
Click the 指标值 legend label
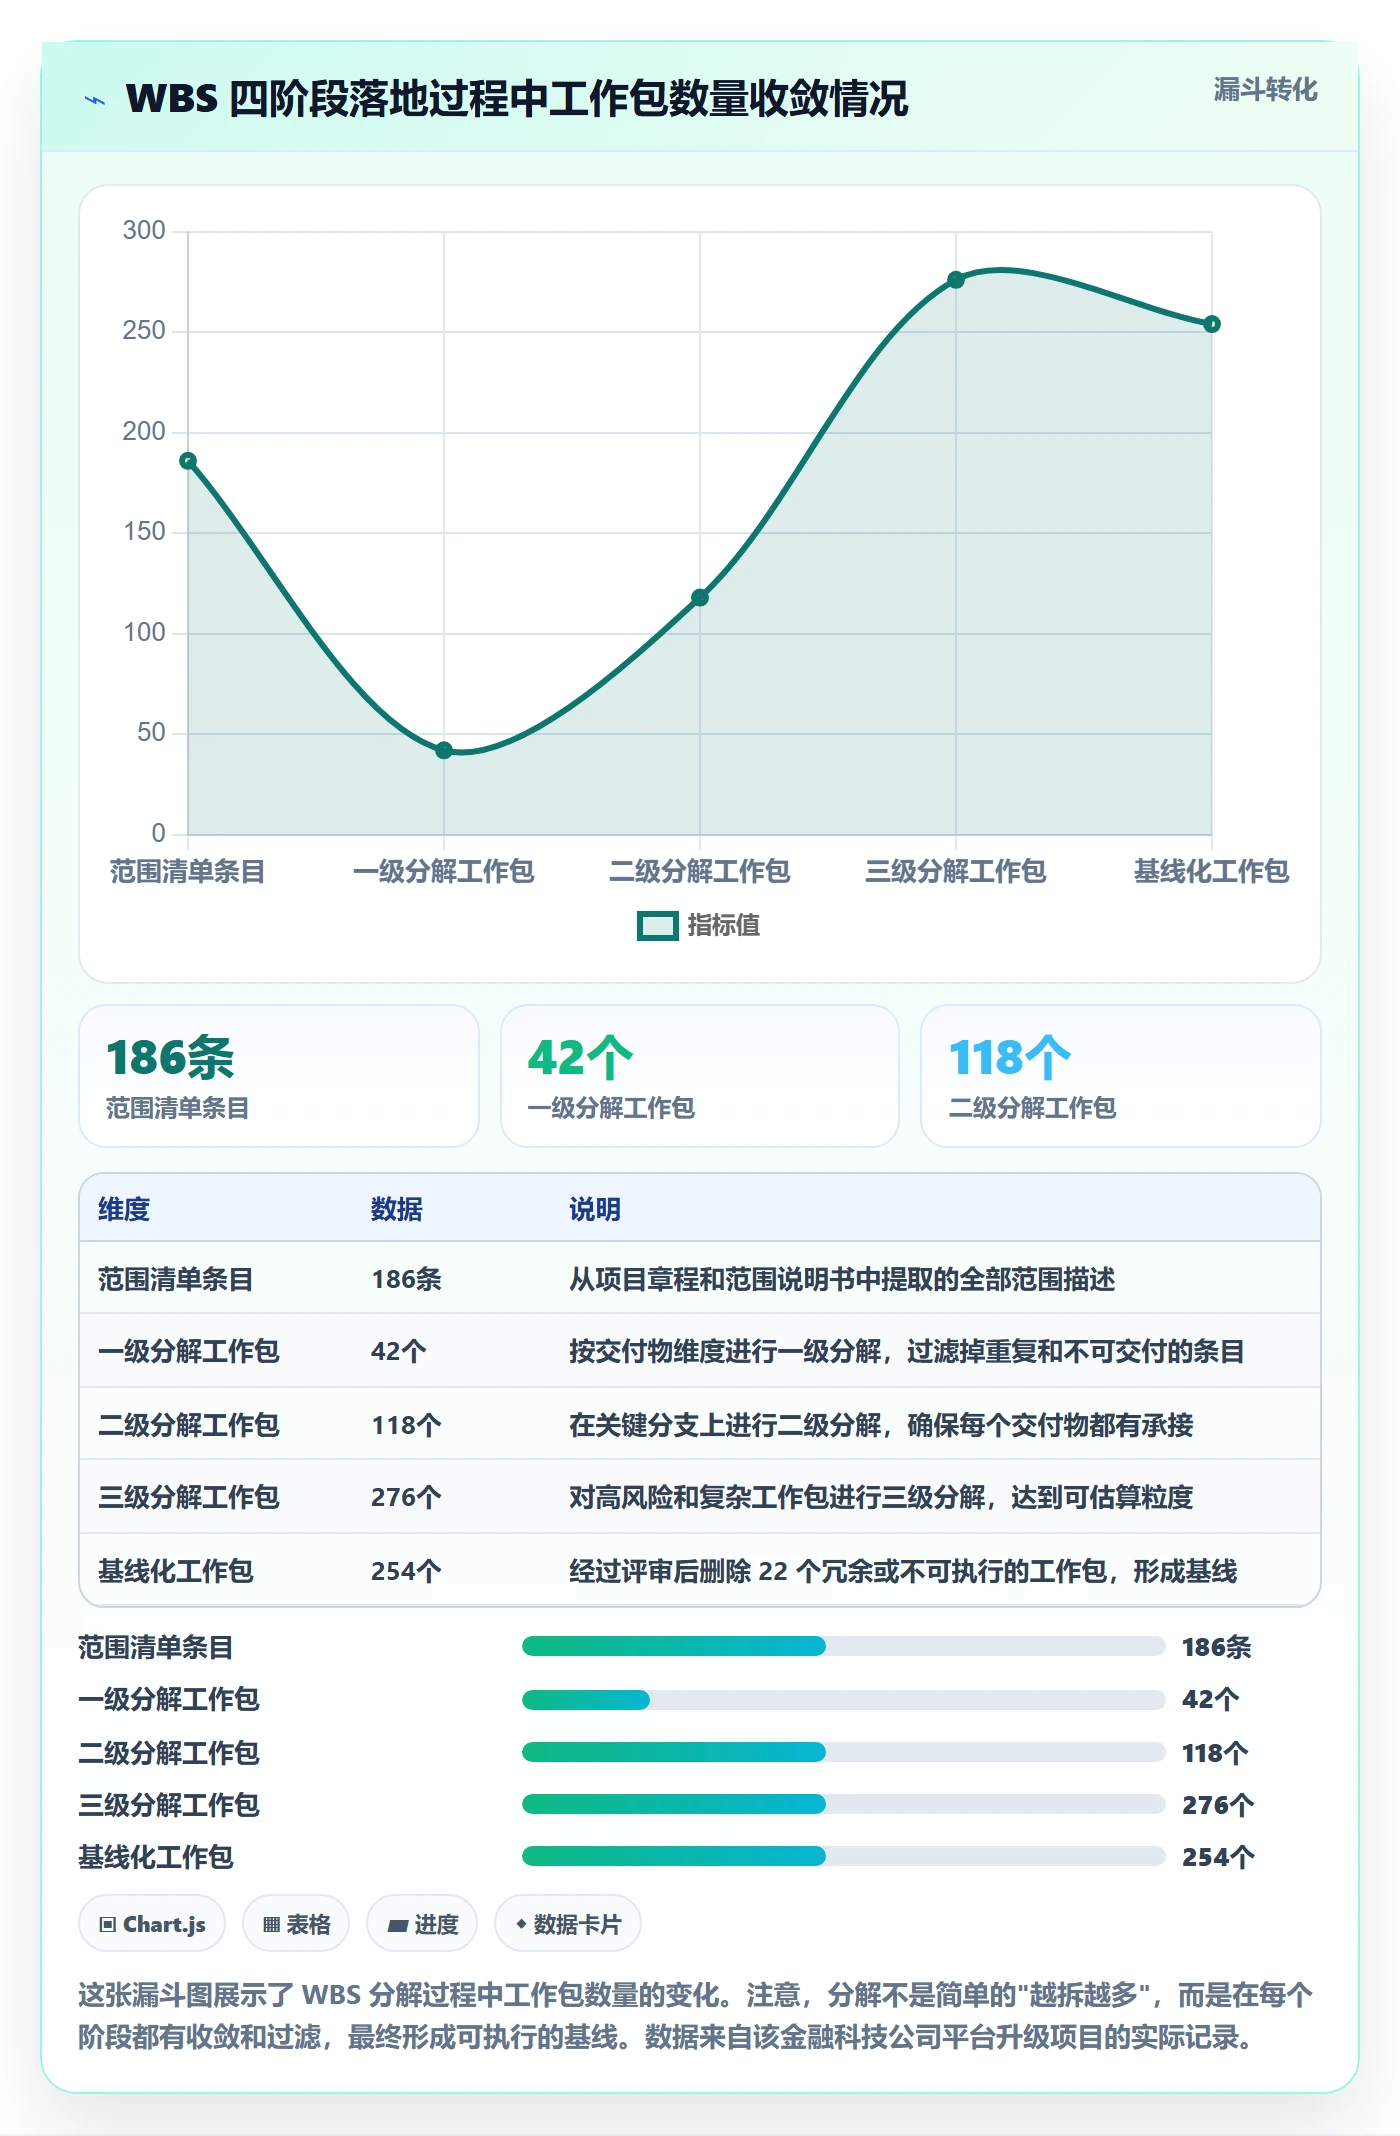[723, 926]
